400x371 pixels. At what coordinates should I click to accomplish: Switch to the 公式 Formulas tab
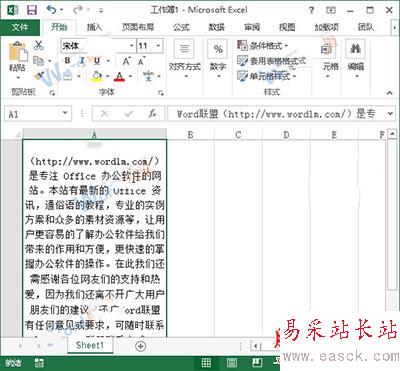[181, 27]
